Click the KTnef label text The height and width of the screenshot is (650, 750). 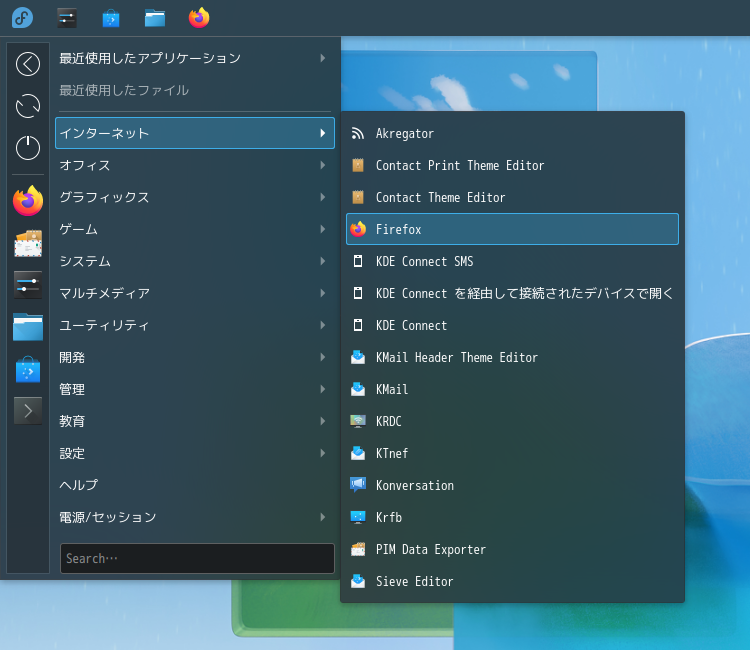coord(392,453)
